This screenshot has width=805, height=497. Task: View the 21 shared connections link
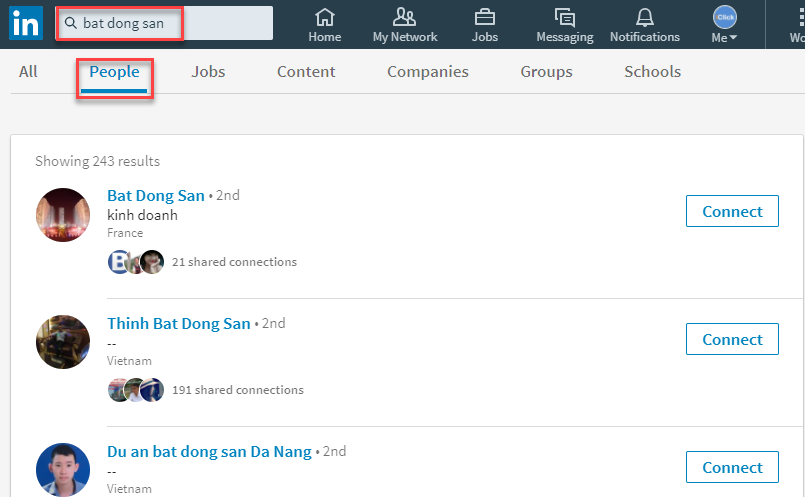234,262
